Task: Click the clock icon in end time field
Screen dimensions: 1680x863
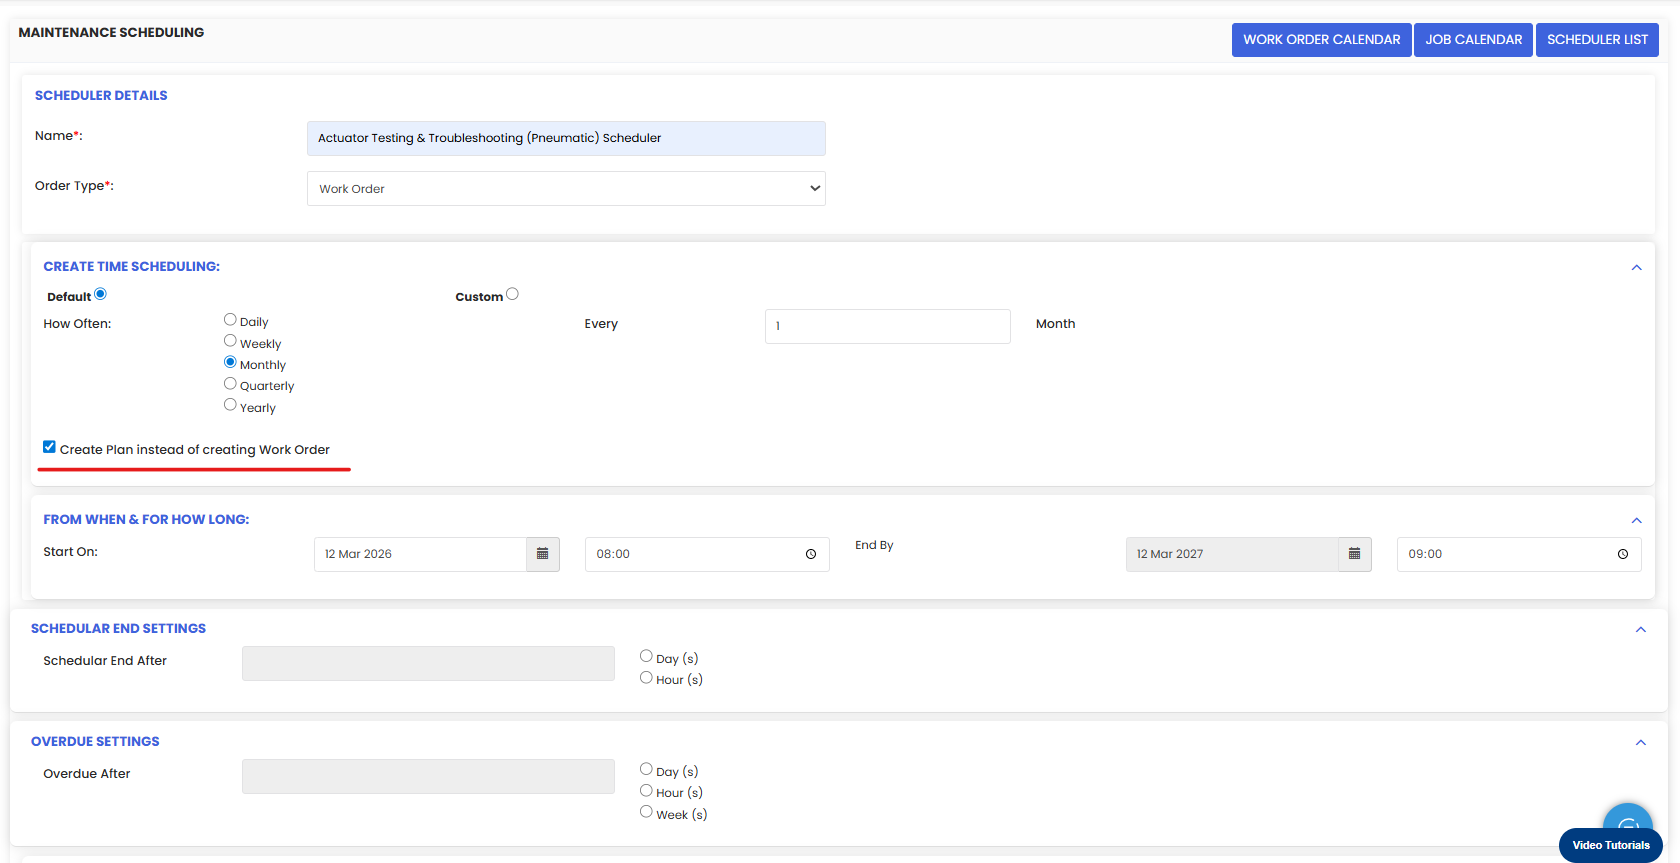Action: coord(1623,554)
